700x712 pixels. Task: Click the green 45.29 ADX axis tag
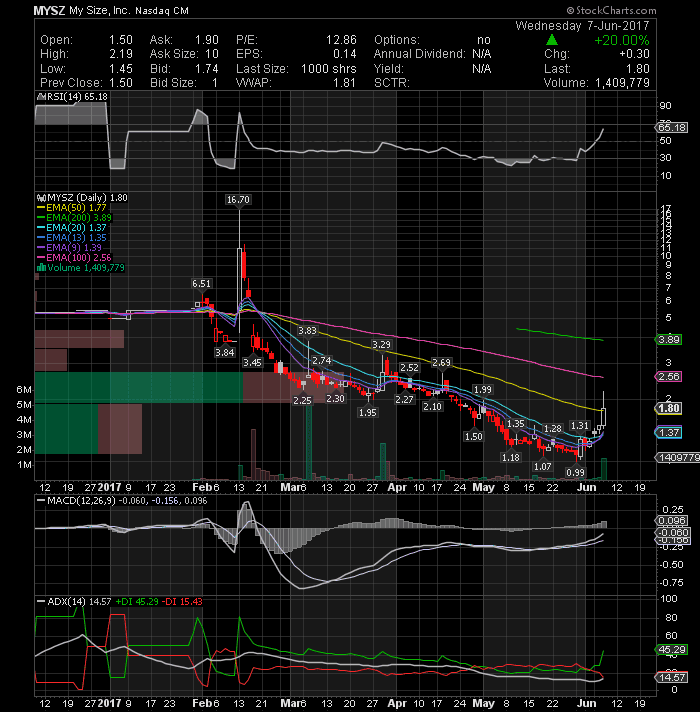pos(671,649)
